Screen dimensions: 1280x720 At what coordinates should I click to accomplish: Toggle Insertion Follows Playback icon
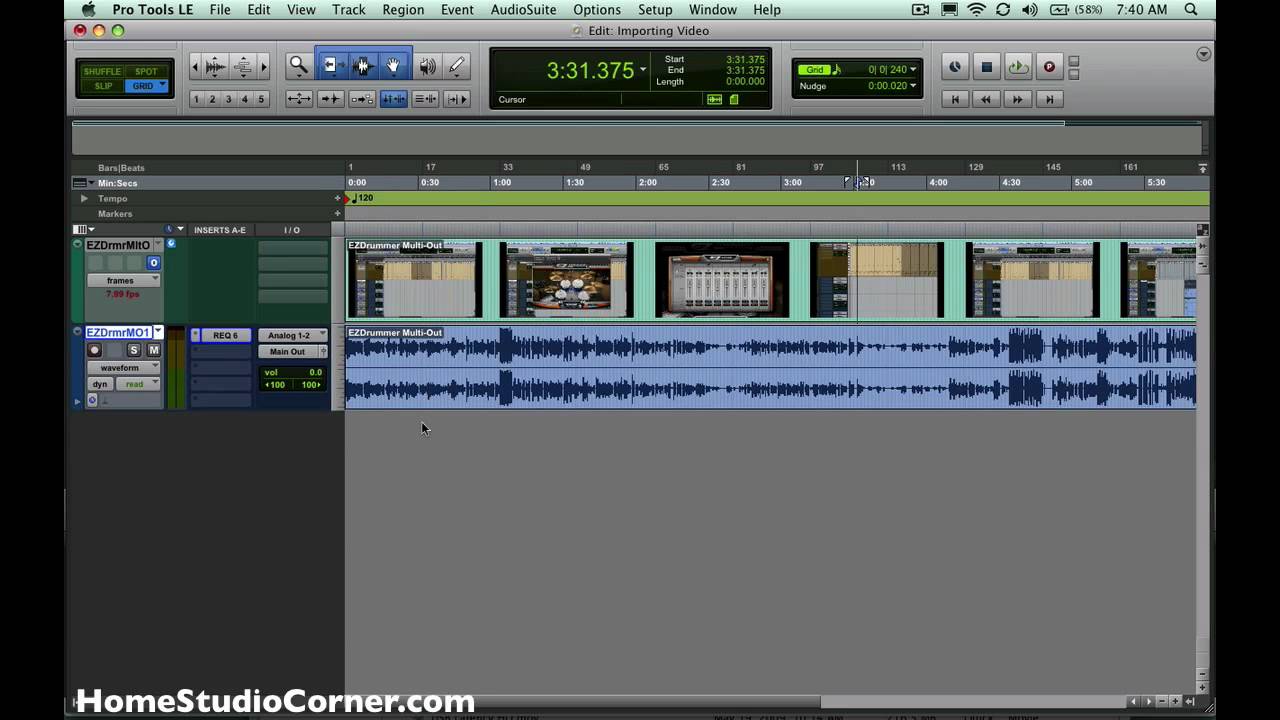click(456, 99)
